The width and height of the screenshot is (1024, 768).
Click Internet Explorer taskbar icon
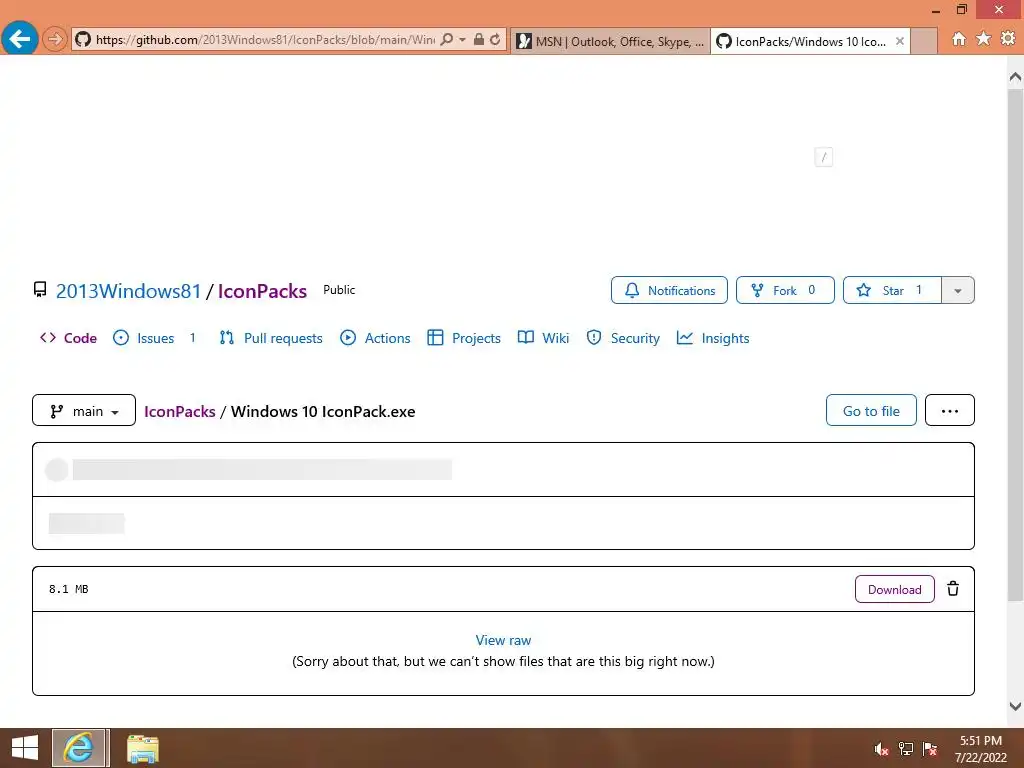pos(78,748)
